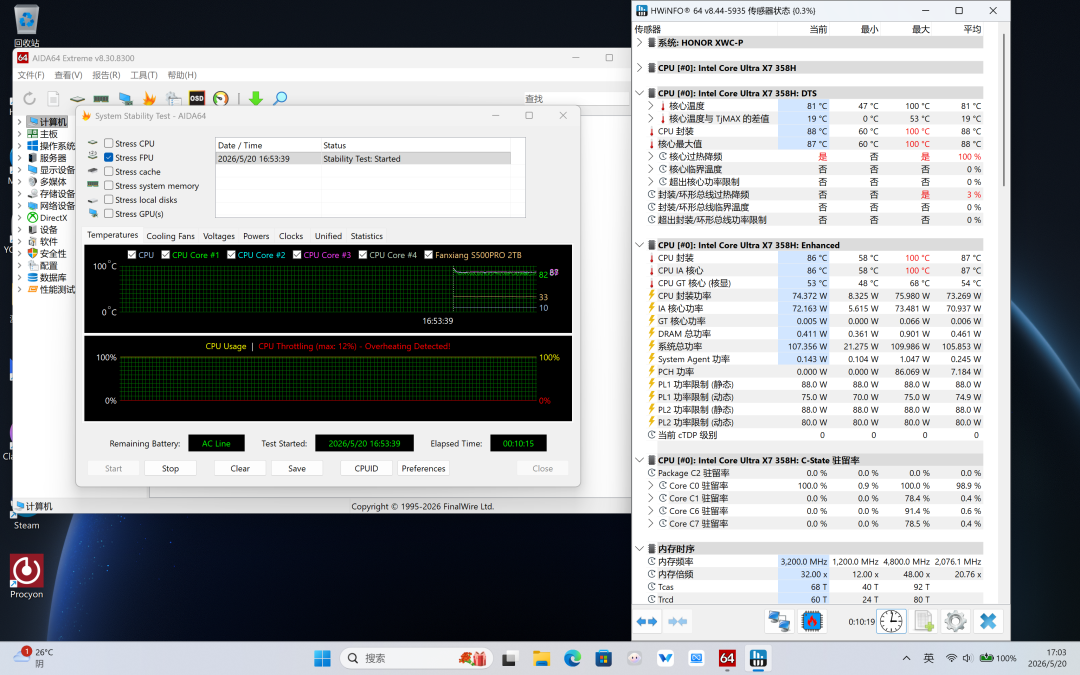
Task: Open Procyon desktop shortcut
Action: click(26, 577)
